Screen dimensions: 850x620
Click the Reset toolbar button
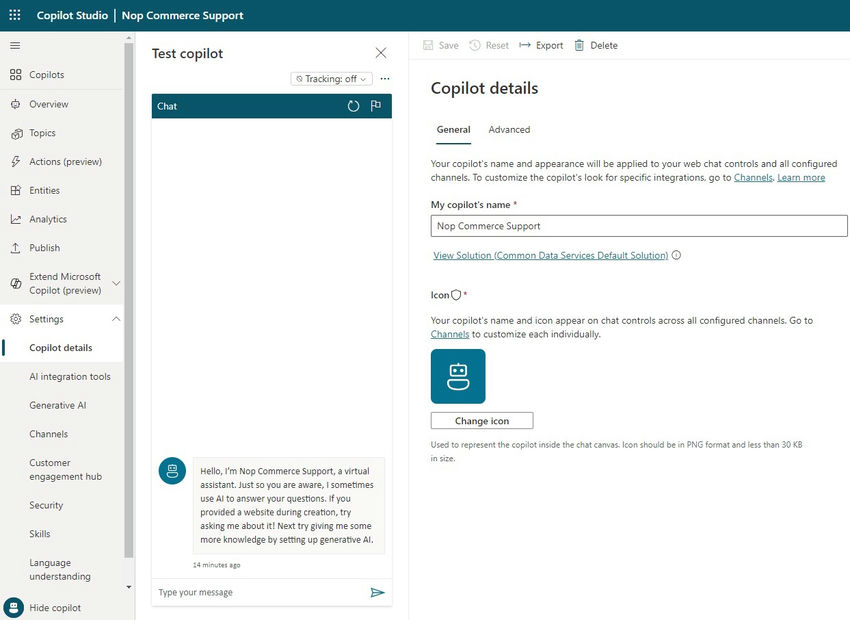point(489,46)
